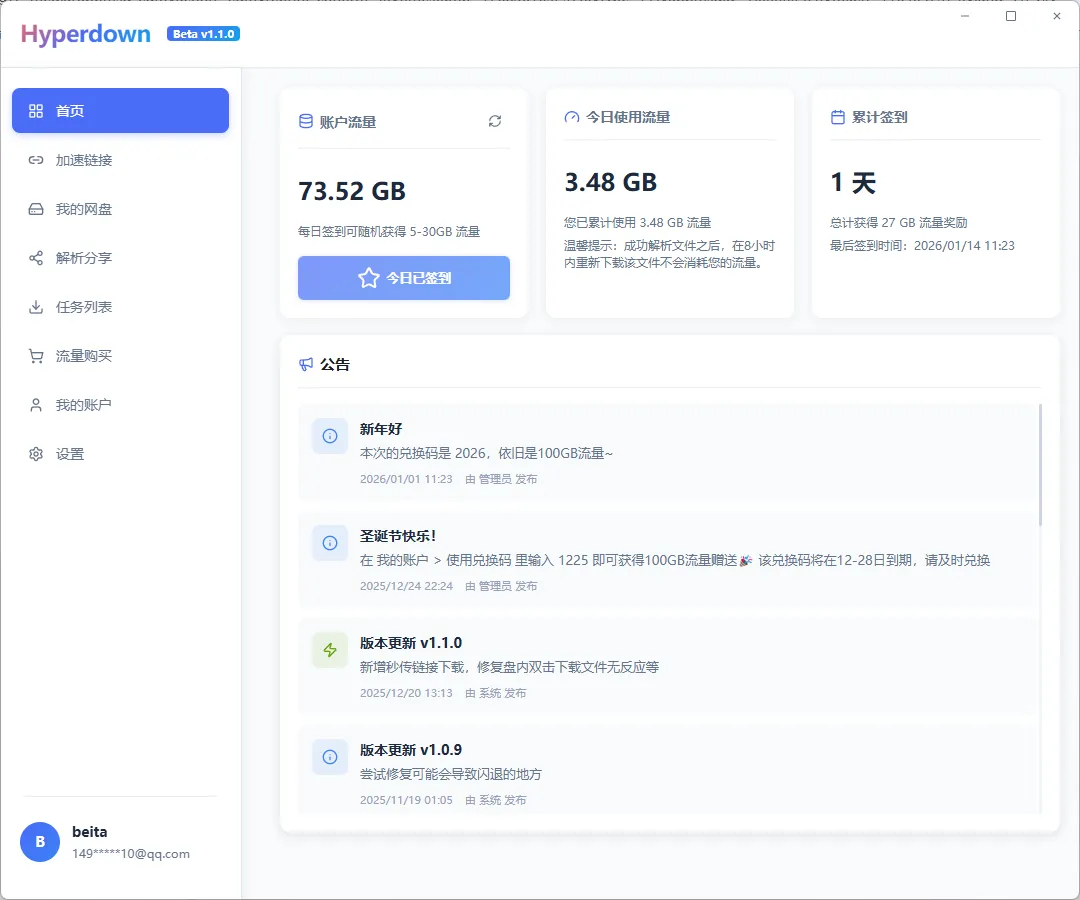The height and width of the screenshot is (900, 1080).
Task: Click the Hyperdown logo text
Action: point(85,34)
